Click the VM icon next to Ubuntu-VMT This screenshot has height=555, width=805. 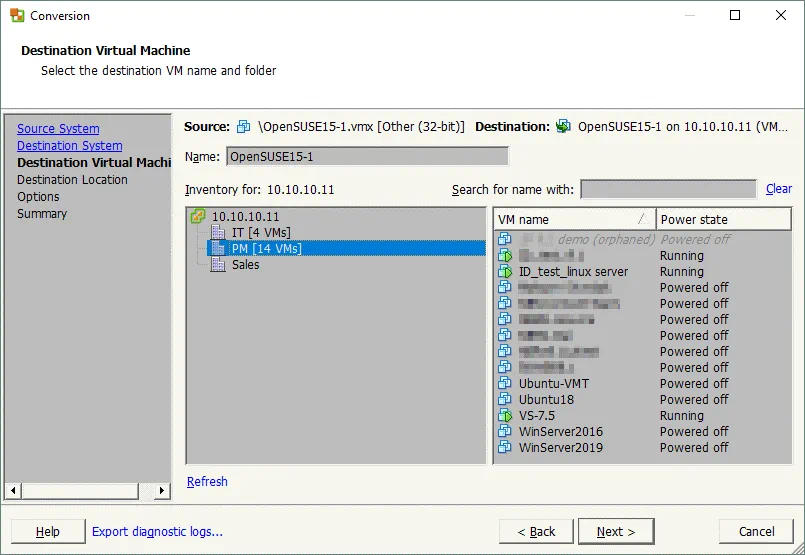pyautogui.click(x=505, y=384)
